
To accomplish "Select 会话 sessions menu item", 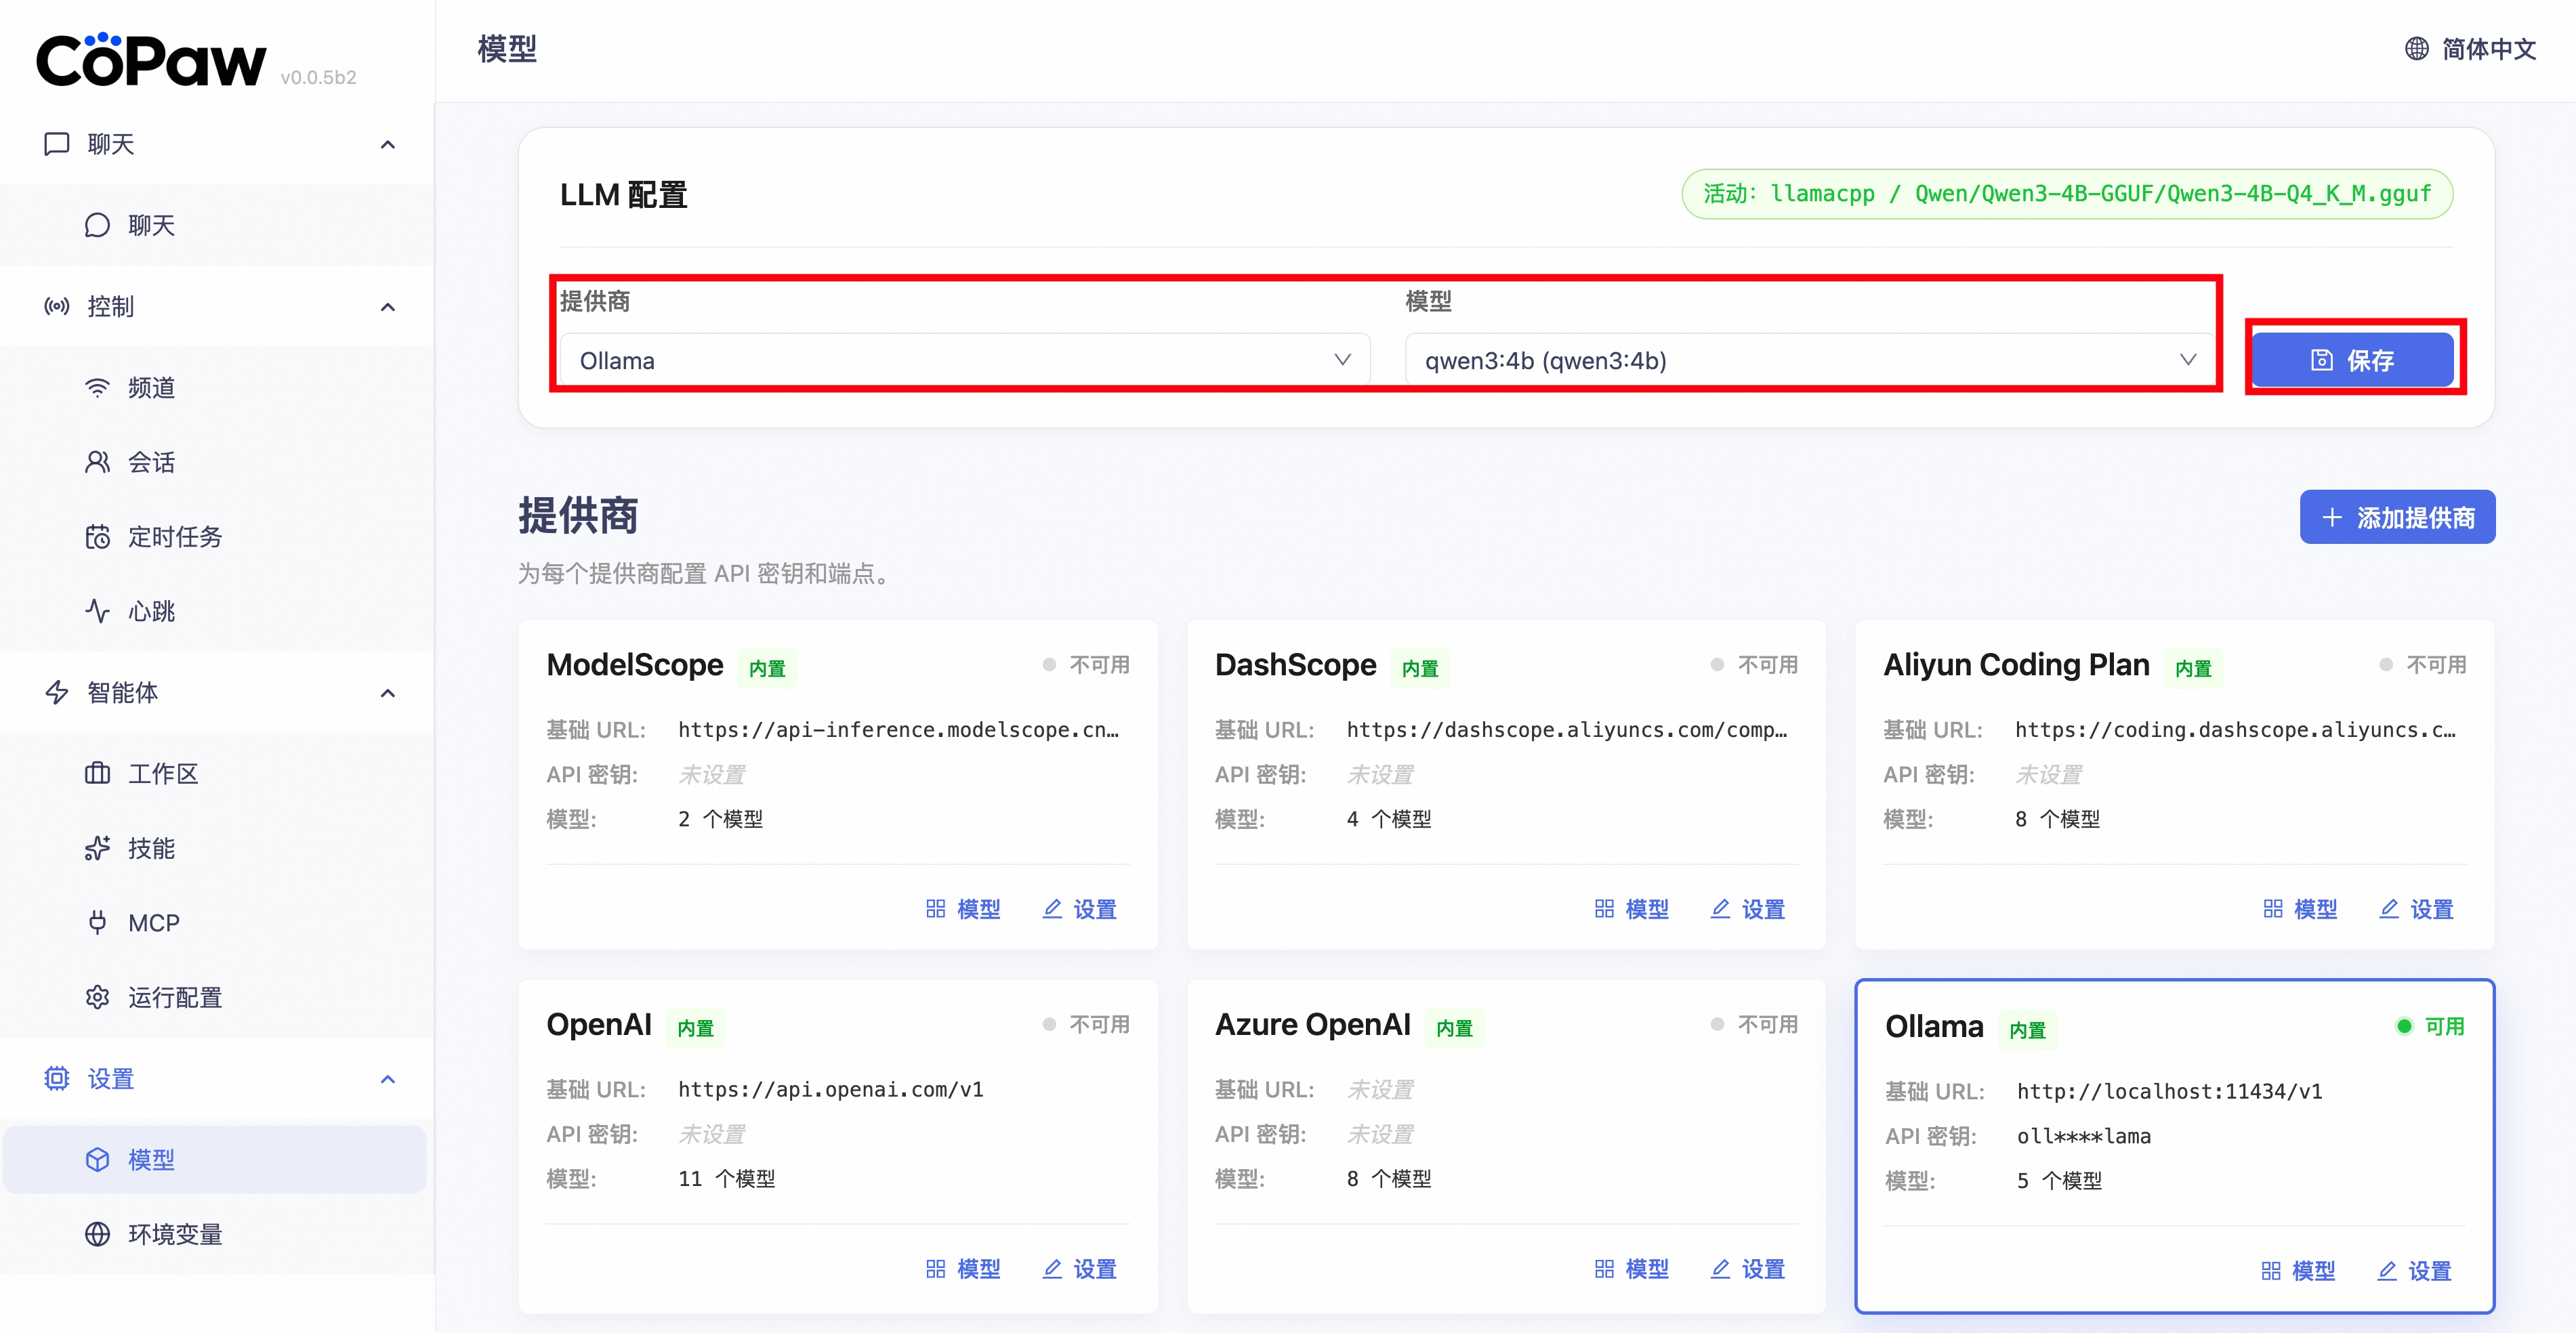I will tap(151, 462).
